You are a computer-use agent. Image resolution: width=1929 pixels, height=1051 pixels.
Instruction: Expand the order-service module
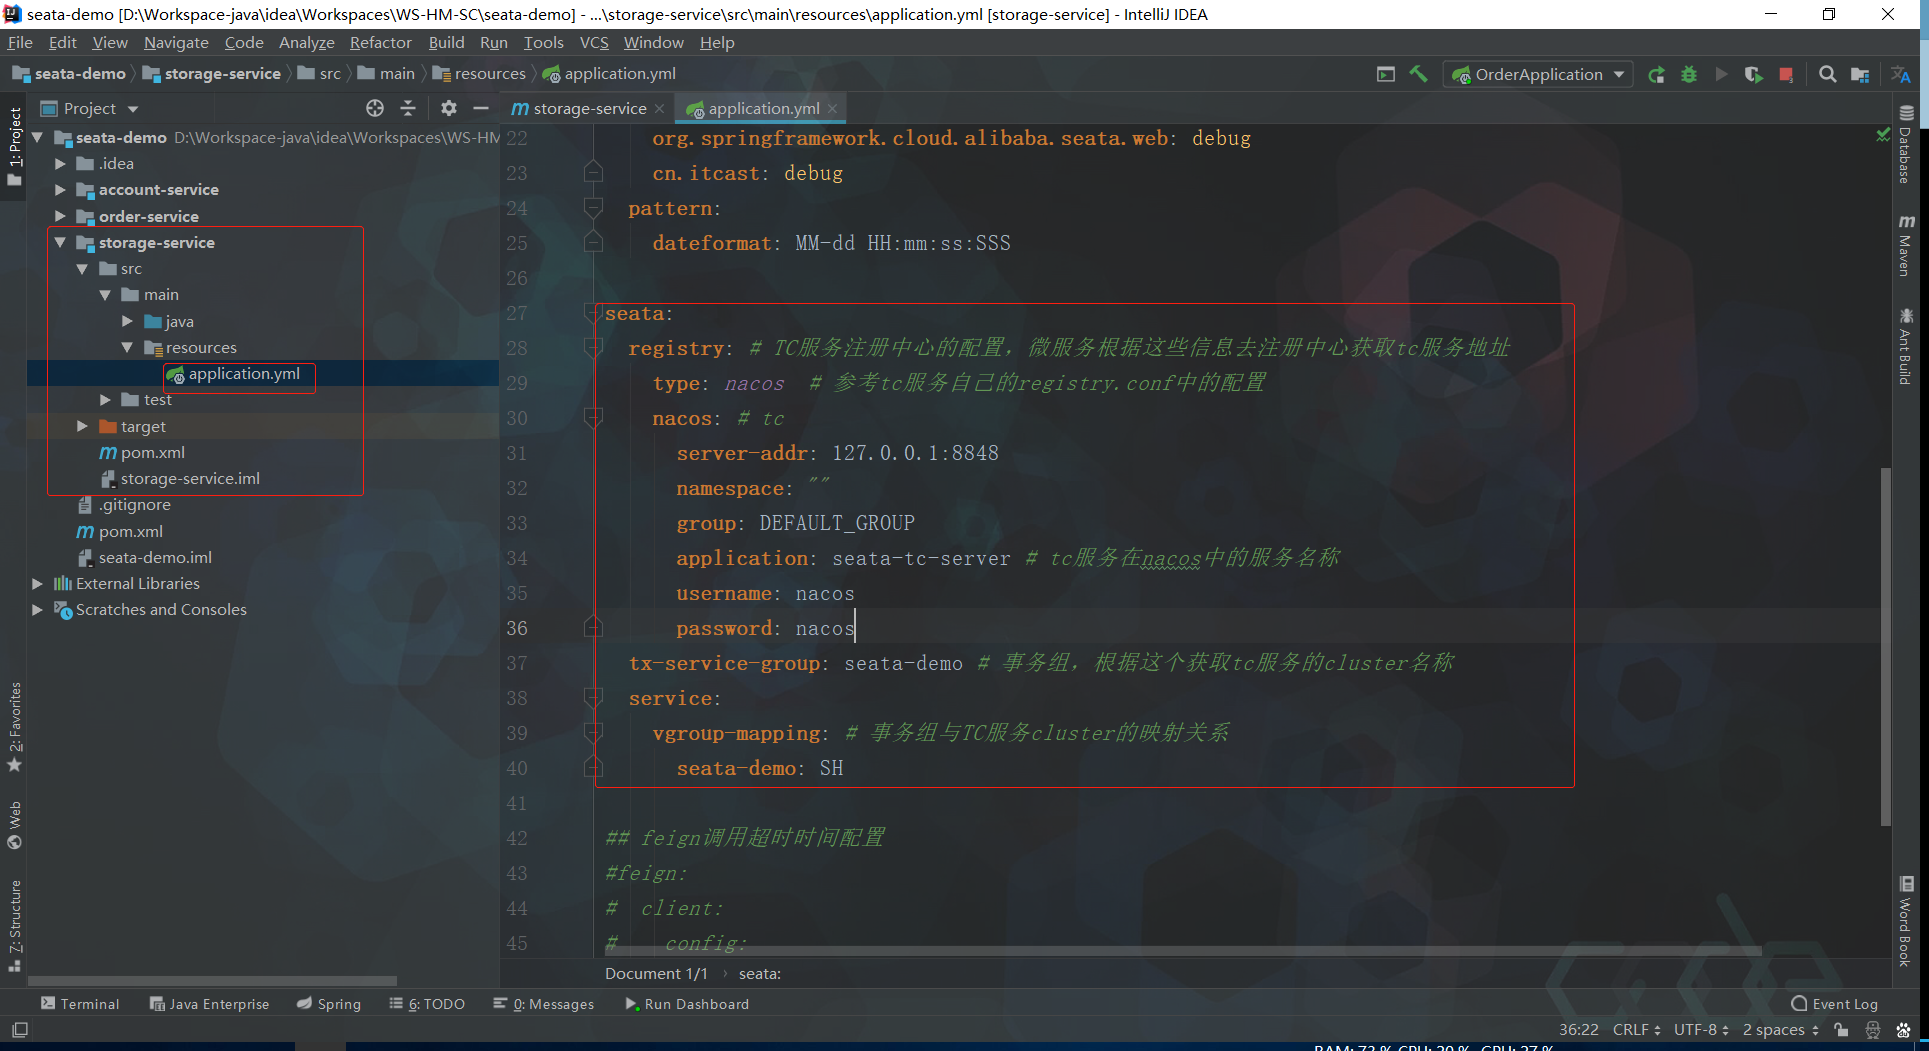[x=60, y=216]
